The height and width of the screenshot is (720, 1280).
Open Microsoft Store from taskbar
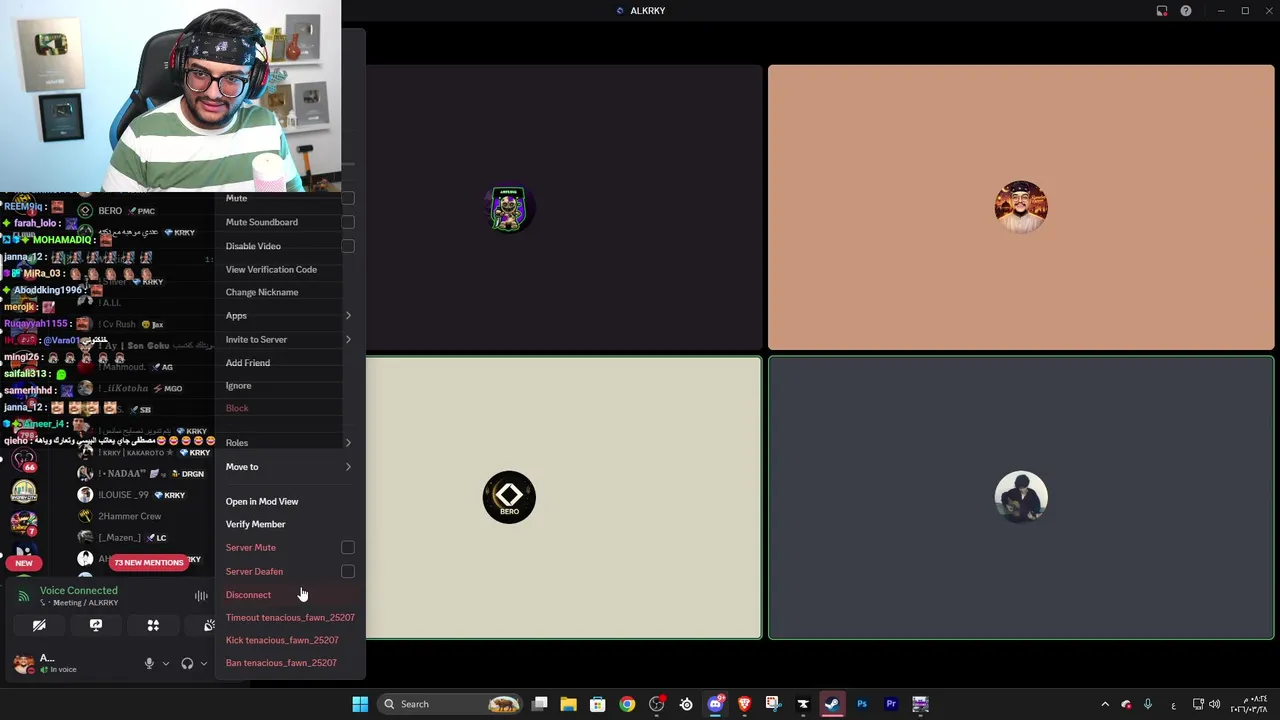click(x=598, y=704)
